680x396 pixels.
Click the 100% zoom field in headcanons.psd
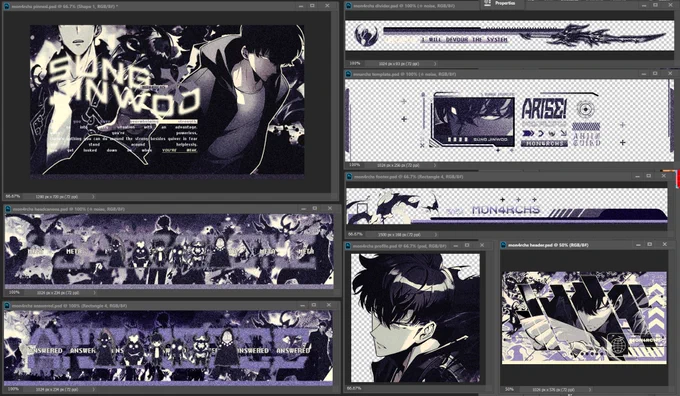[x=14, y=293]
